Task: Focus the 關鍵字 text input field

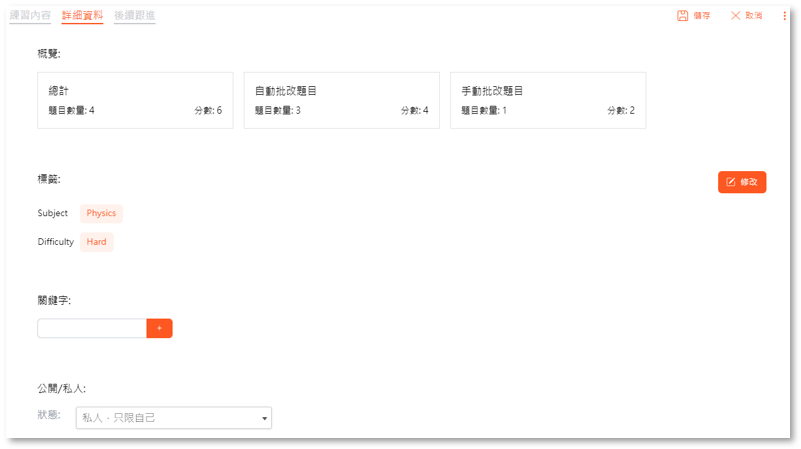Action: point(91,328)
